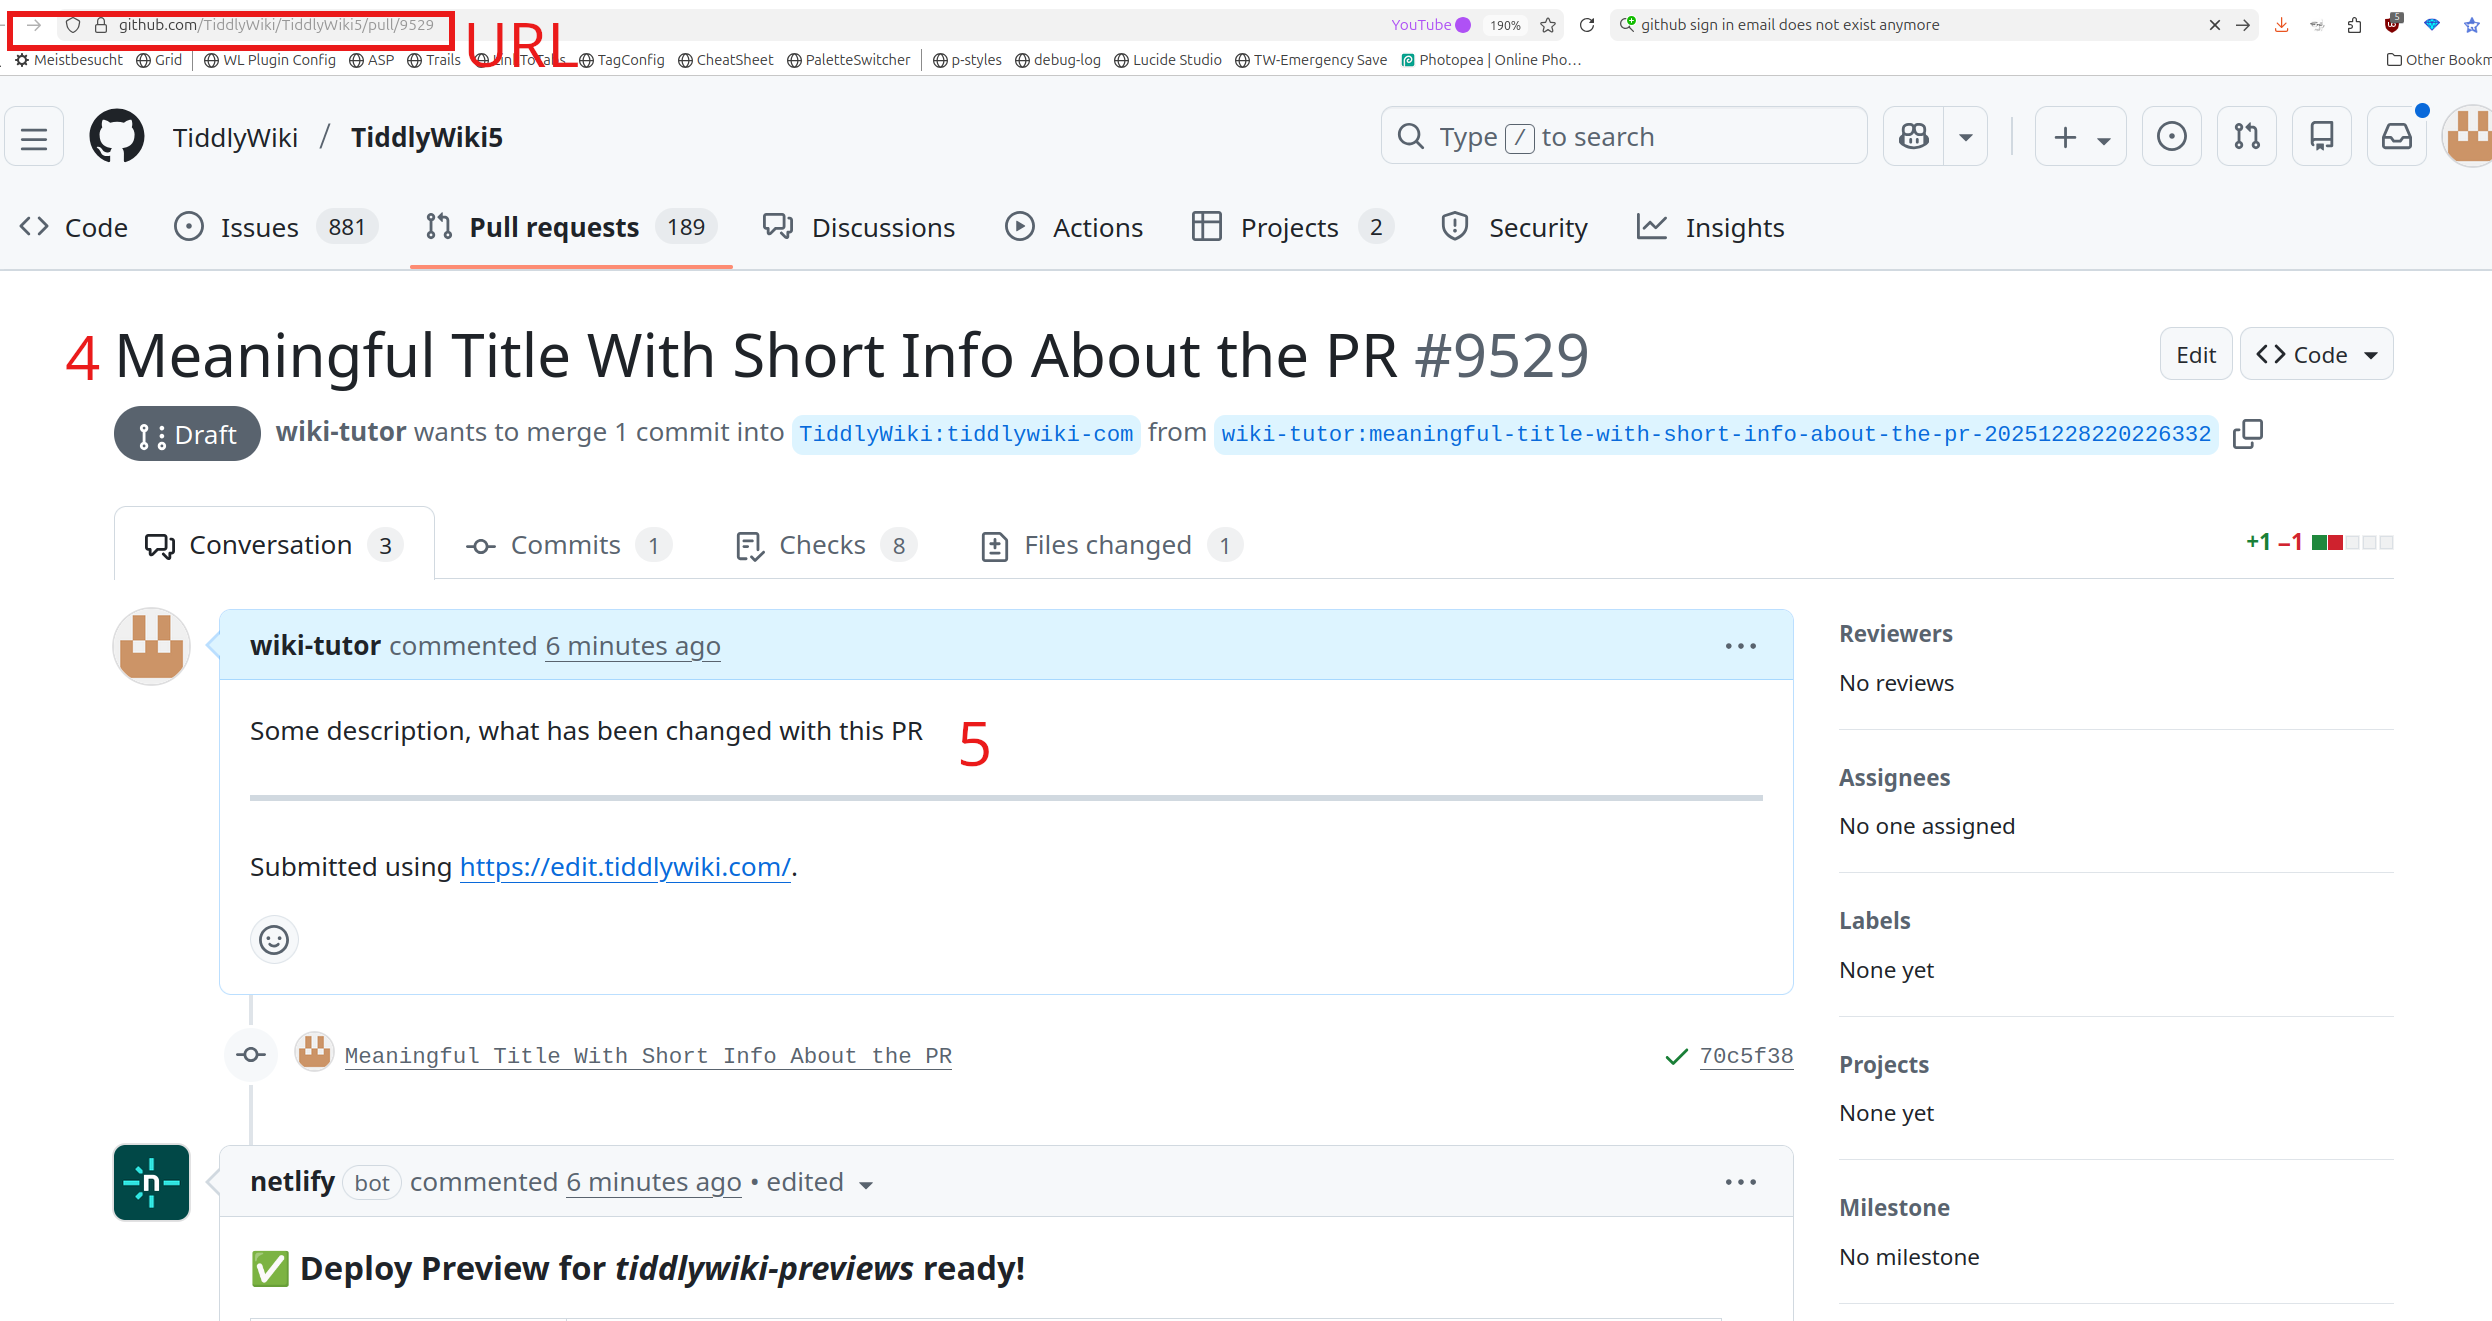Screen dimensions: 2492x1321
Task: Add an emoji reaction to wiki-tutor's comment
Action: [274, 940]
